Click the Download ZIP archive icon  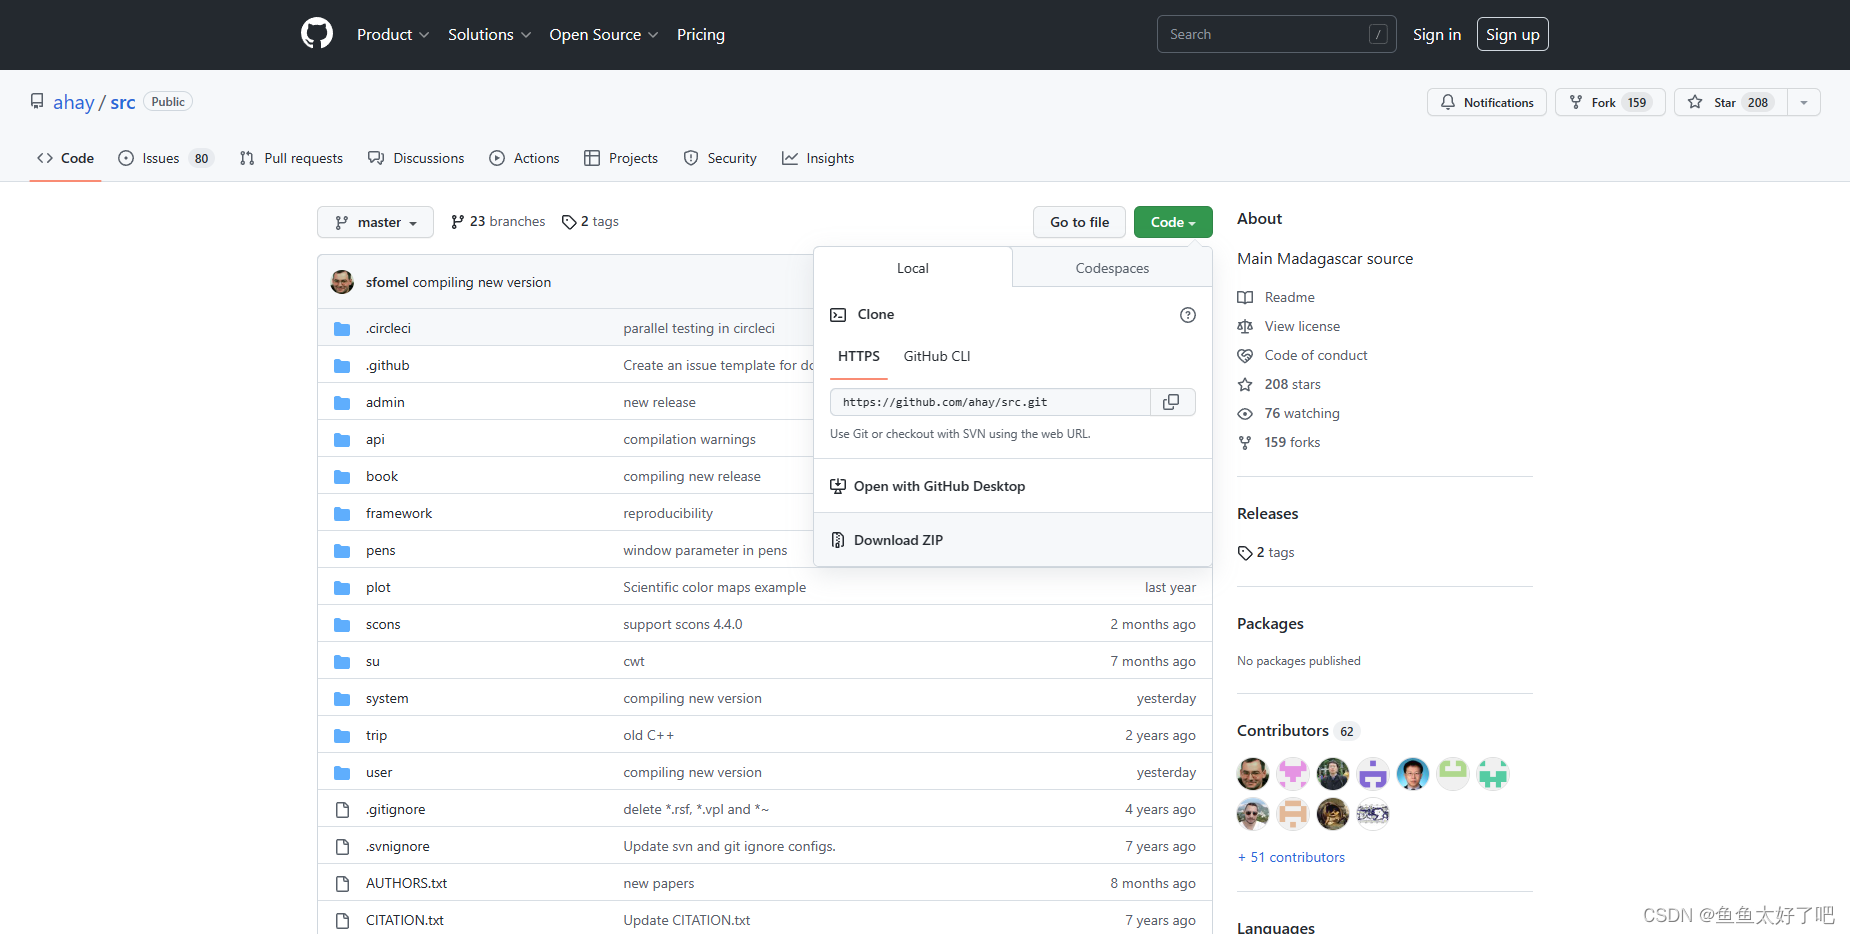pyautogui.click(x=838, y=540)
